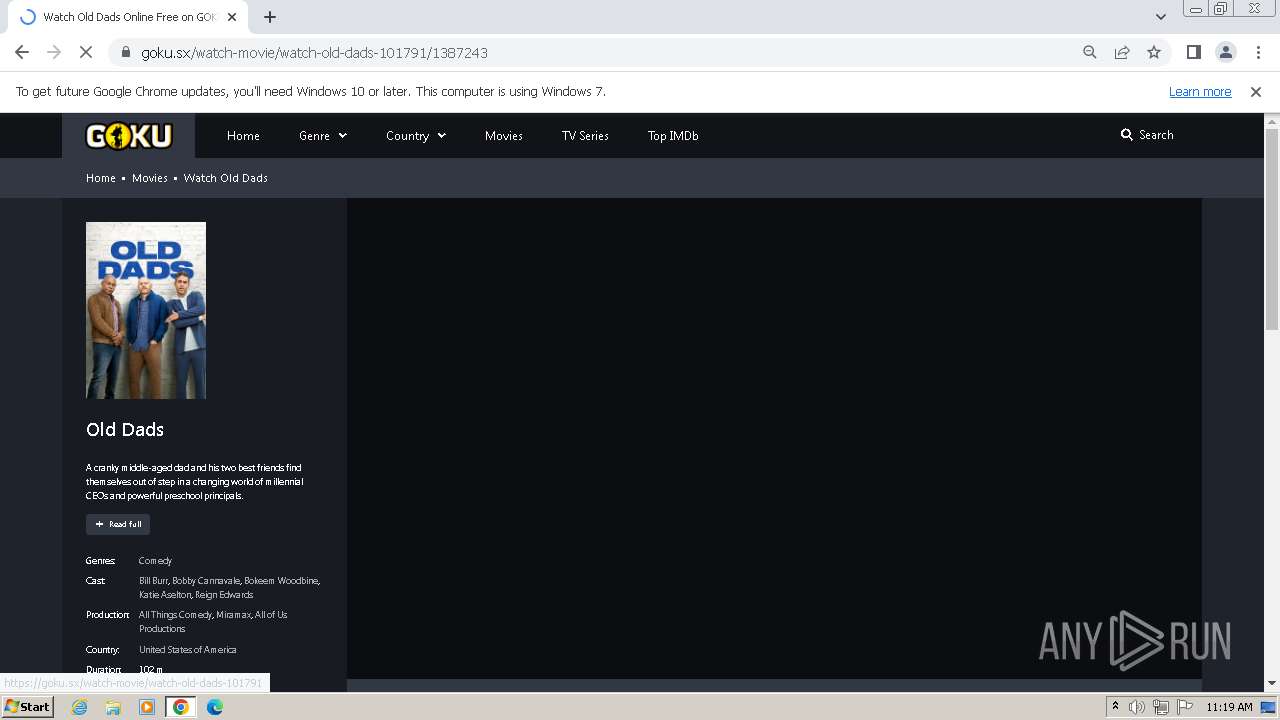
Task: Open the Movies nav item
Action: coord(504,135)
